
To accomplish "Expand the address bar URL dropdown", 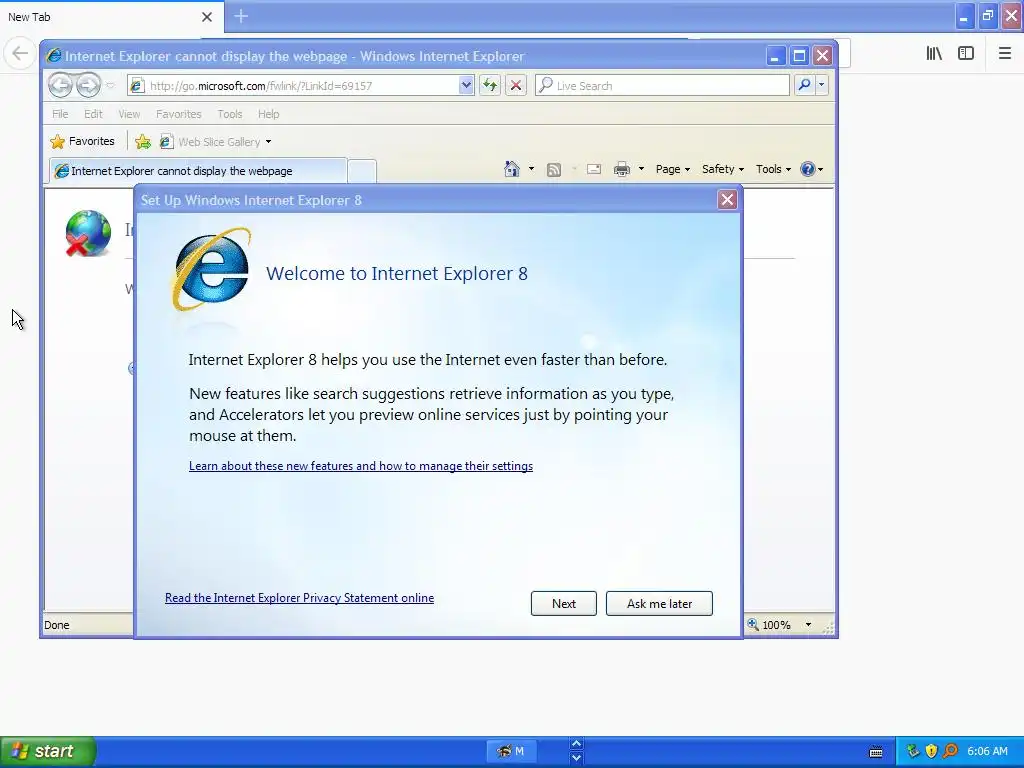I will (466, 86).
